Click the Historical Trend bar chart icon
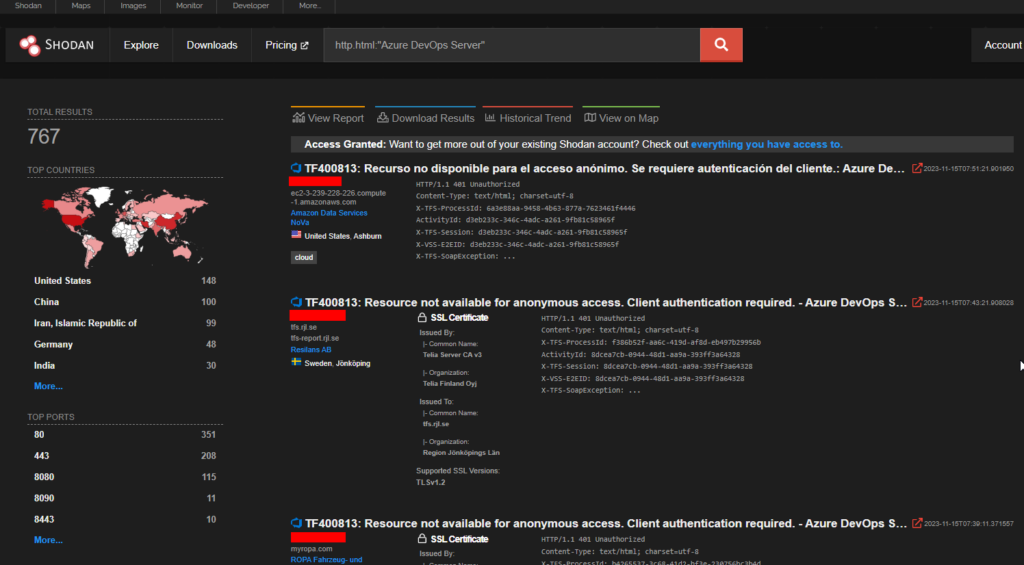The image size is (1024, 565). tap(490, 118)
